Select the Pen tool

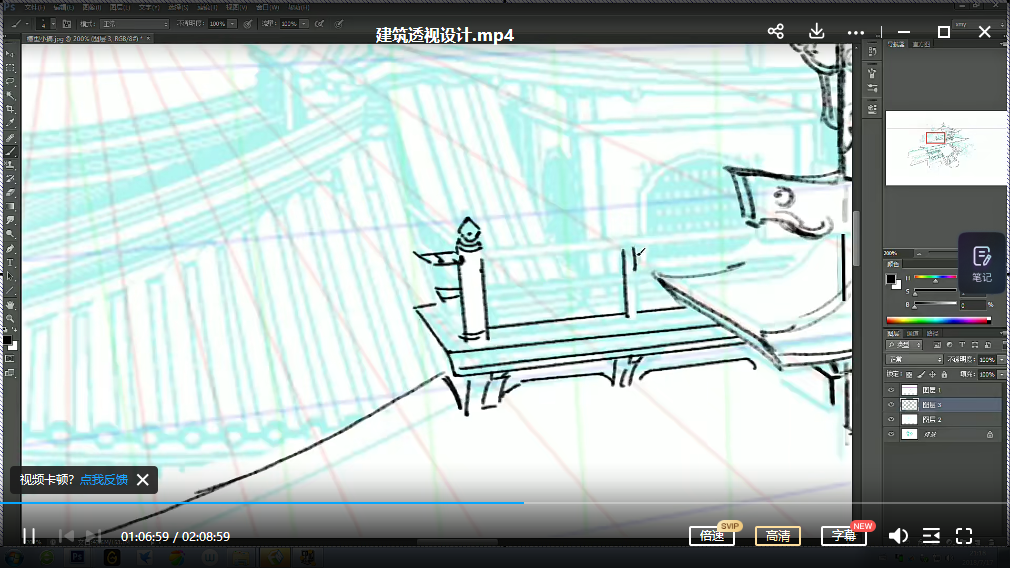10,249
